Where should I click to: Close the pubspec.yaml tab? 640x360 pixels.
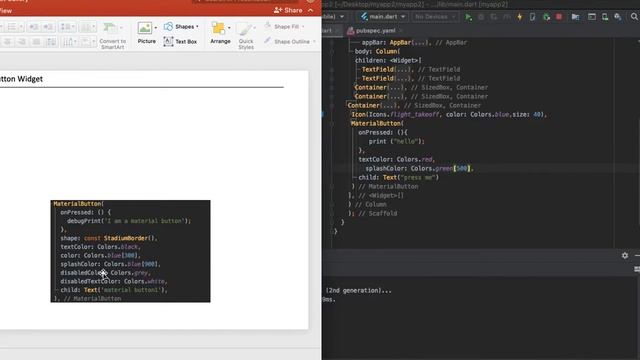coord(401,31)
